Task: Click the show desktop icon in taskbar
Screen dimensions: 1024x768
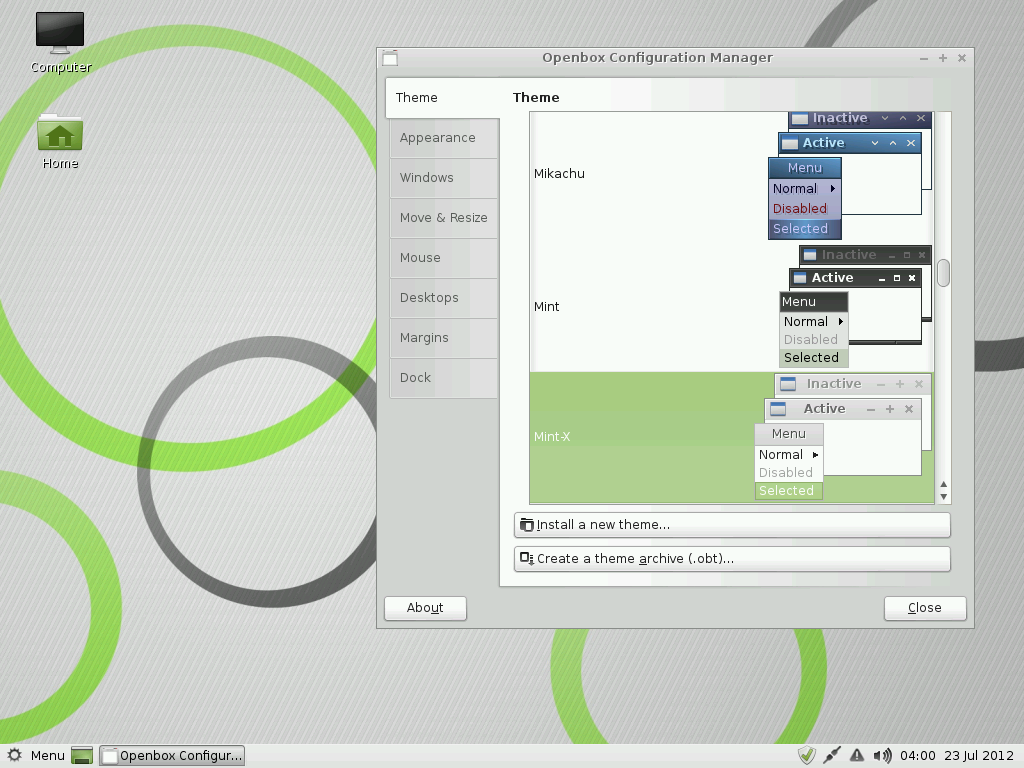Action: pos(82,756)
